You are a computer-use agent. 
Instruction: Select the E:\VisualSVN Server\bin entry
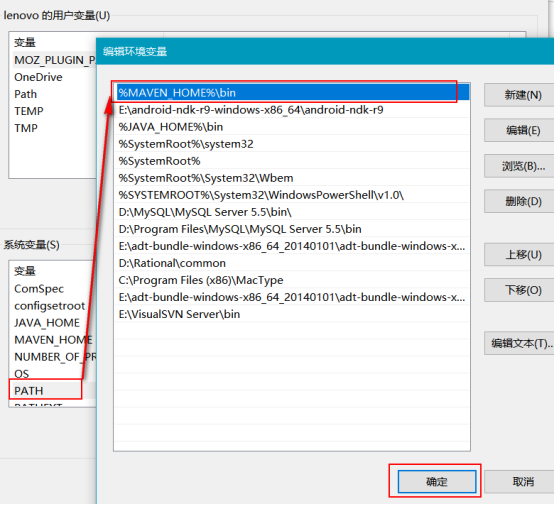click(292, 314)
